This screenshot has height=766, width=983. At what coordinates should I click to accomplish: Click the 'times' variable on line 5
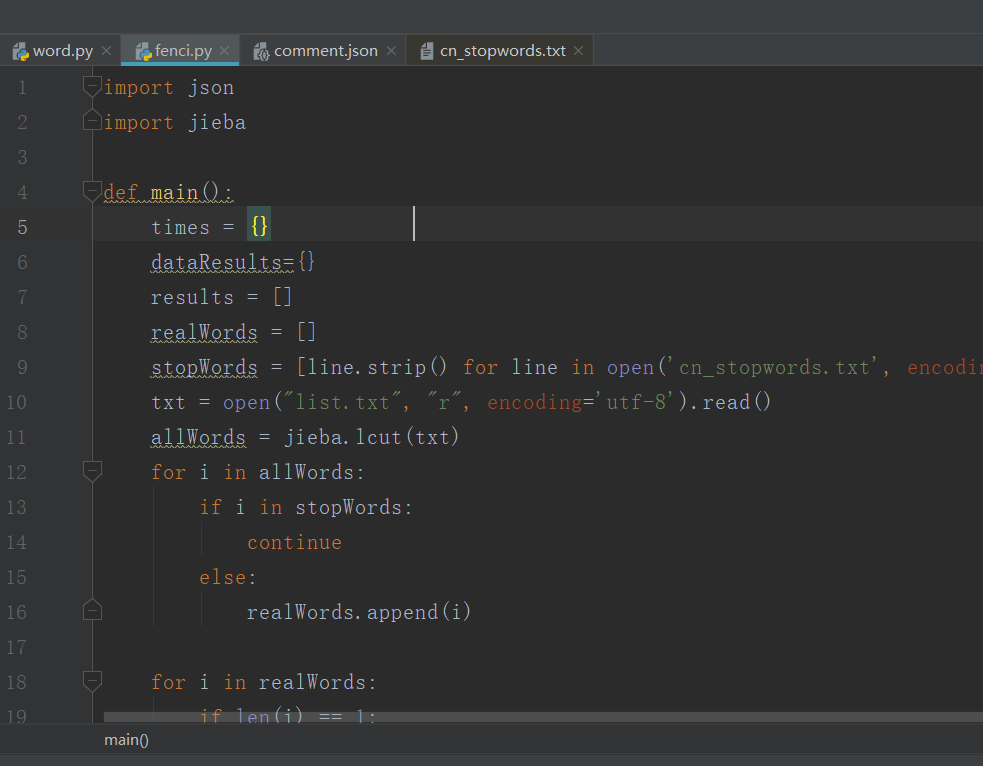coord(181,227)
